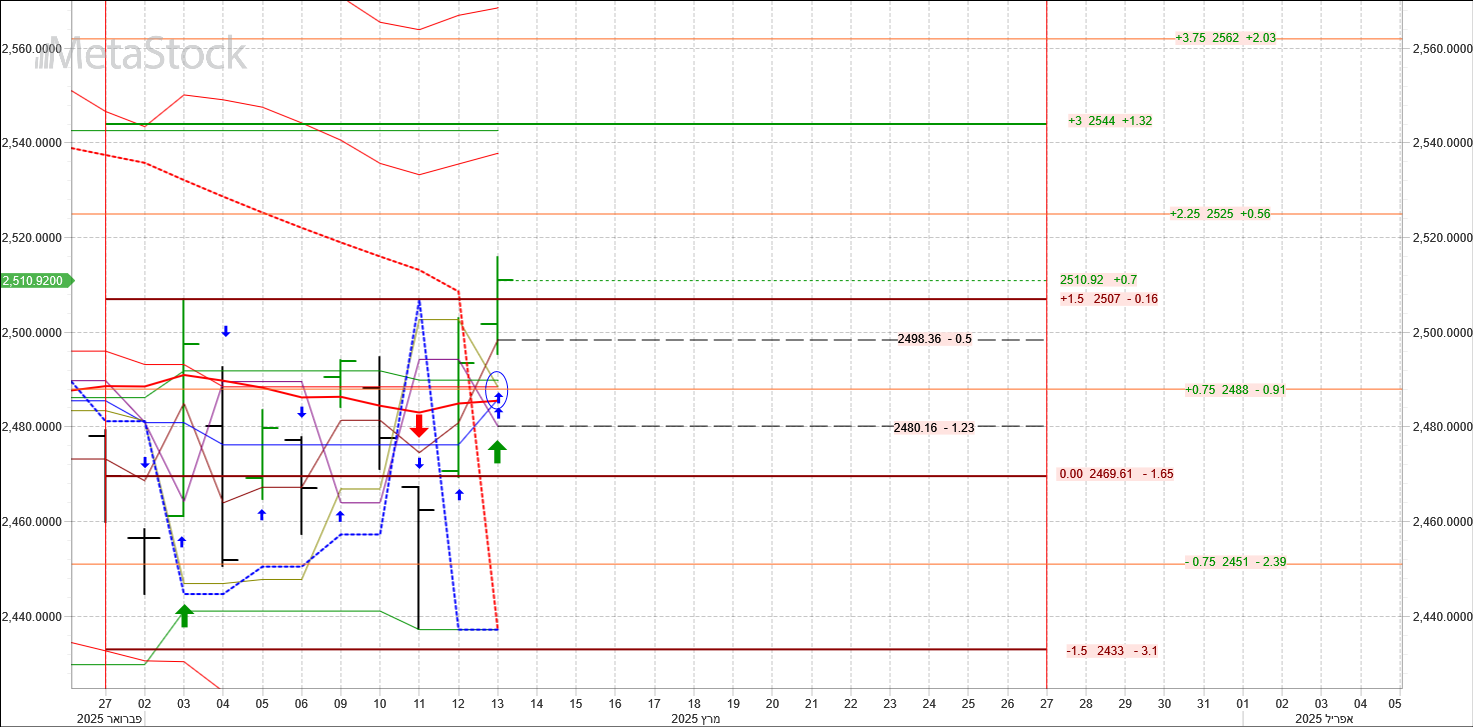Click the '2498.36 -0.5' dashed line label
This screenshot has width=1473, height=727.
pyautogui.click(x=935, y=339)
